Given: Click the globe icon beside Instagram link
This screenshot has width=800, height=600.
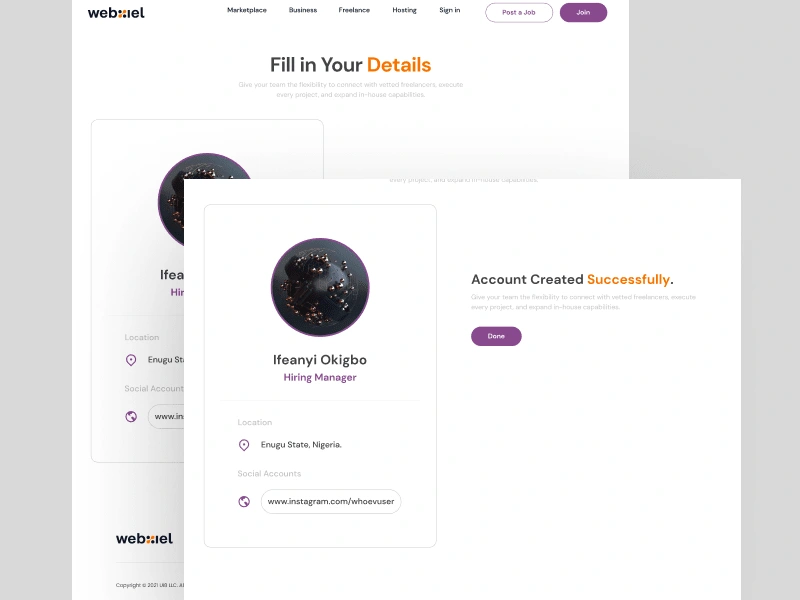Looking at the screenshot, I should click(244, 502).
